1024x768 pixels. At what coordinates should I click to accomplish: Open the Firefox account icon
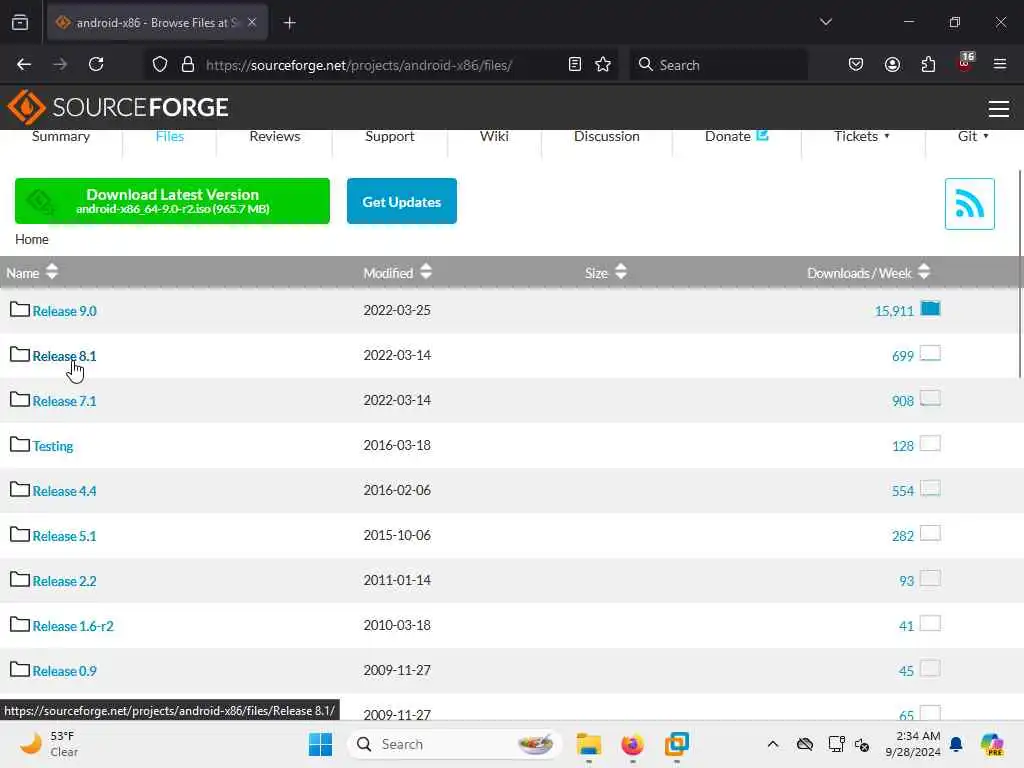[892, 64]
